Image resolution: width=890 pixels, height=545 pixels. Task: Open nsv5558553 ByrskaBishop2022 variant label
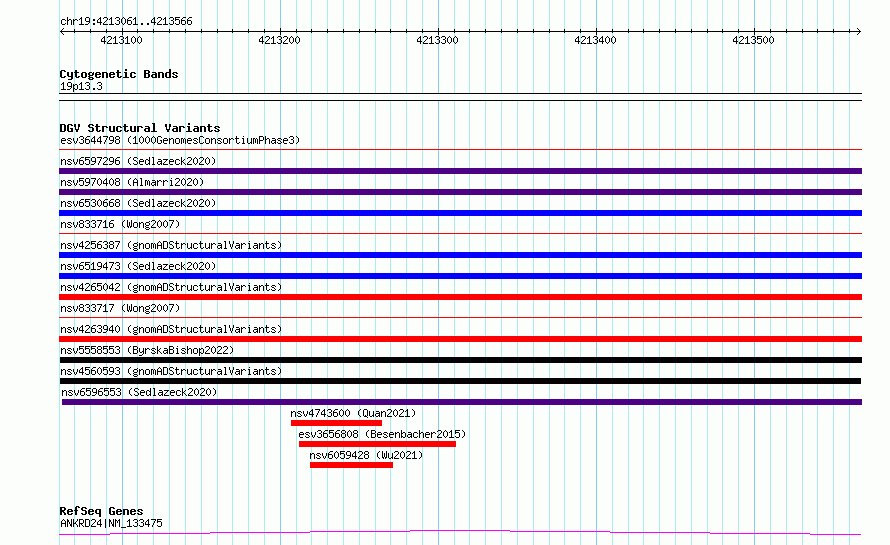pyautogui.click(x=147, y=350)
